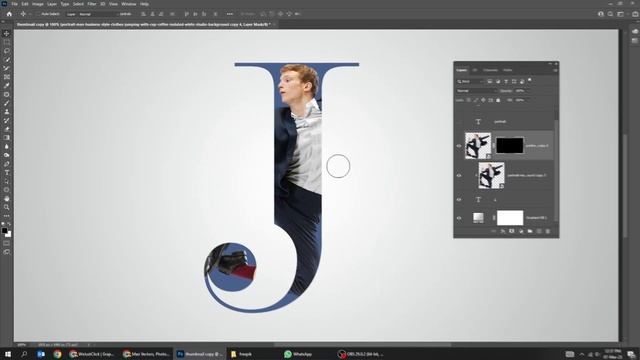Select the Eraser tool

pos(7,129)
